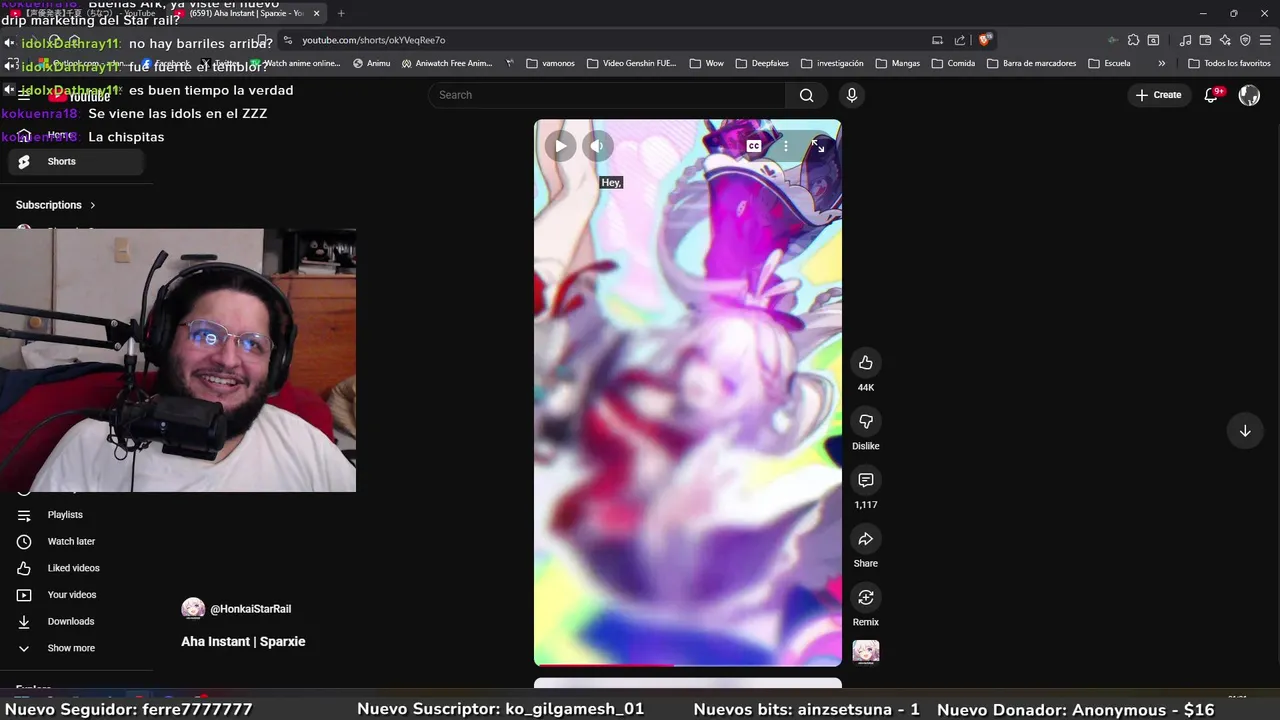The height and width of the screenshot is (720, 1280).
Task: Go to the next Short with the down arrow
Action: (x=1245, y=431)
